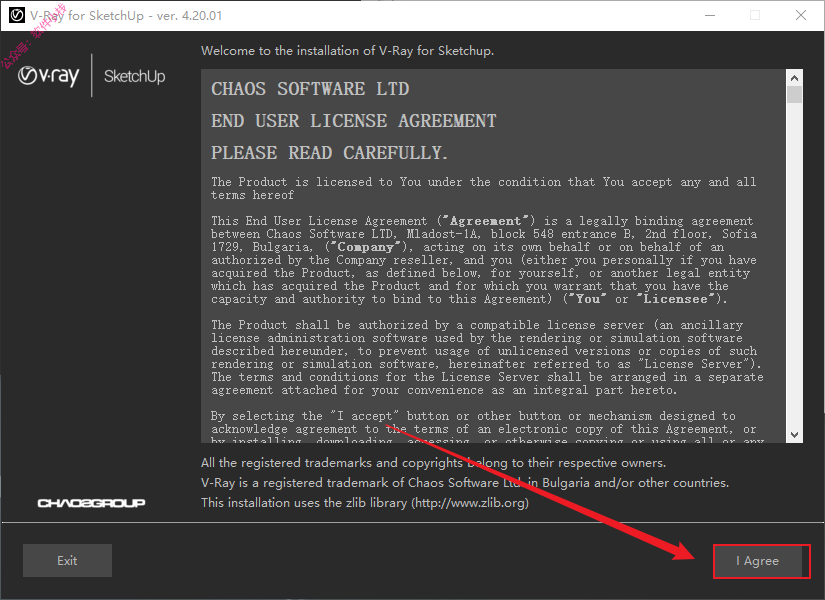
Task: Close the V-Ray installer window
Action: pyautogui.click(x=801, y=15)
